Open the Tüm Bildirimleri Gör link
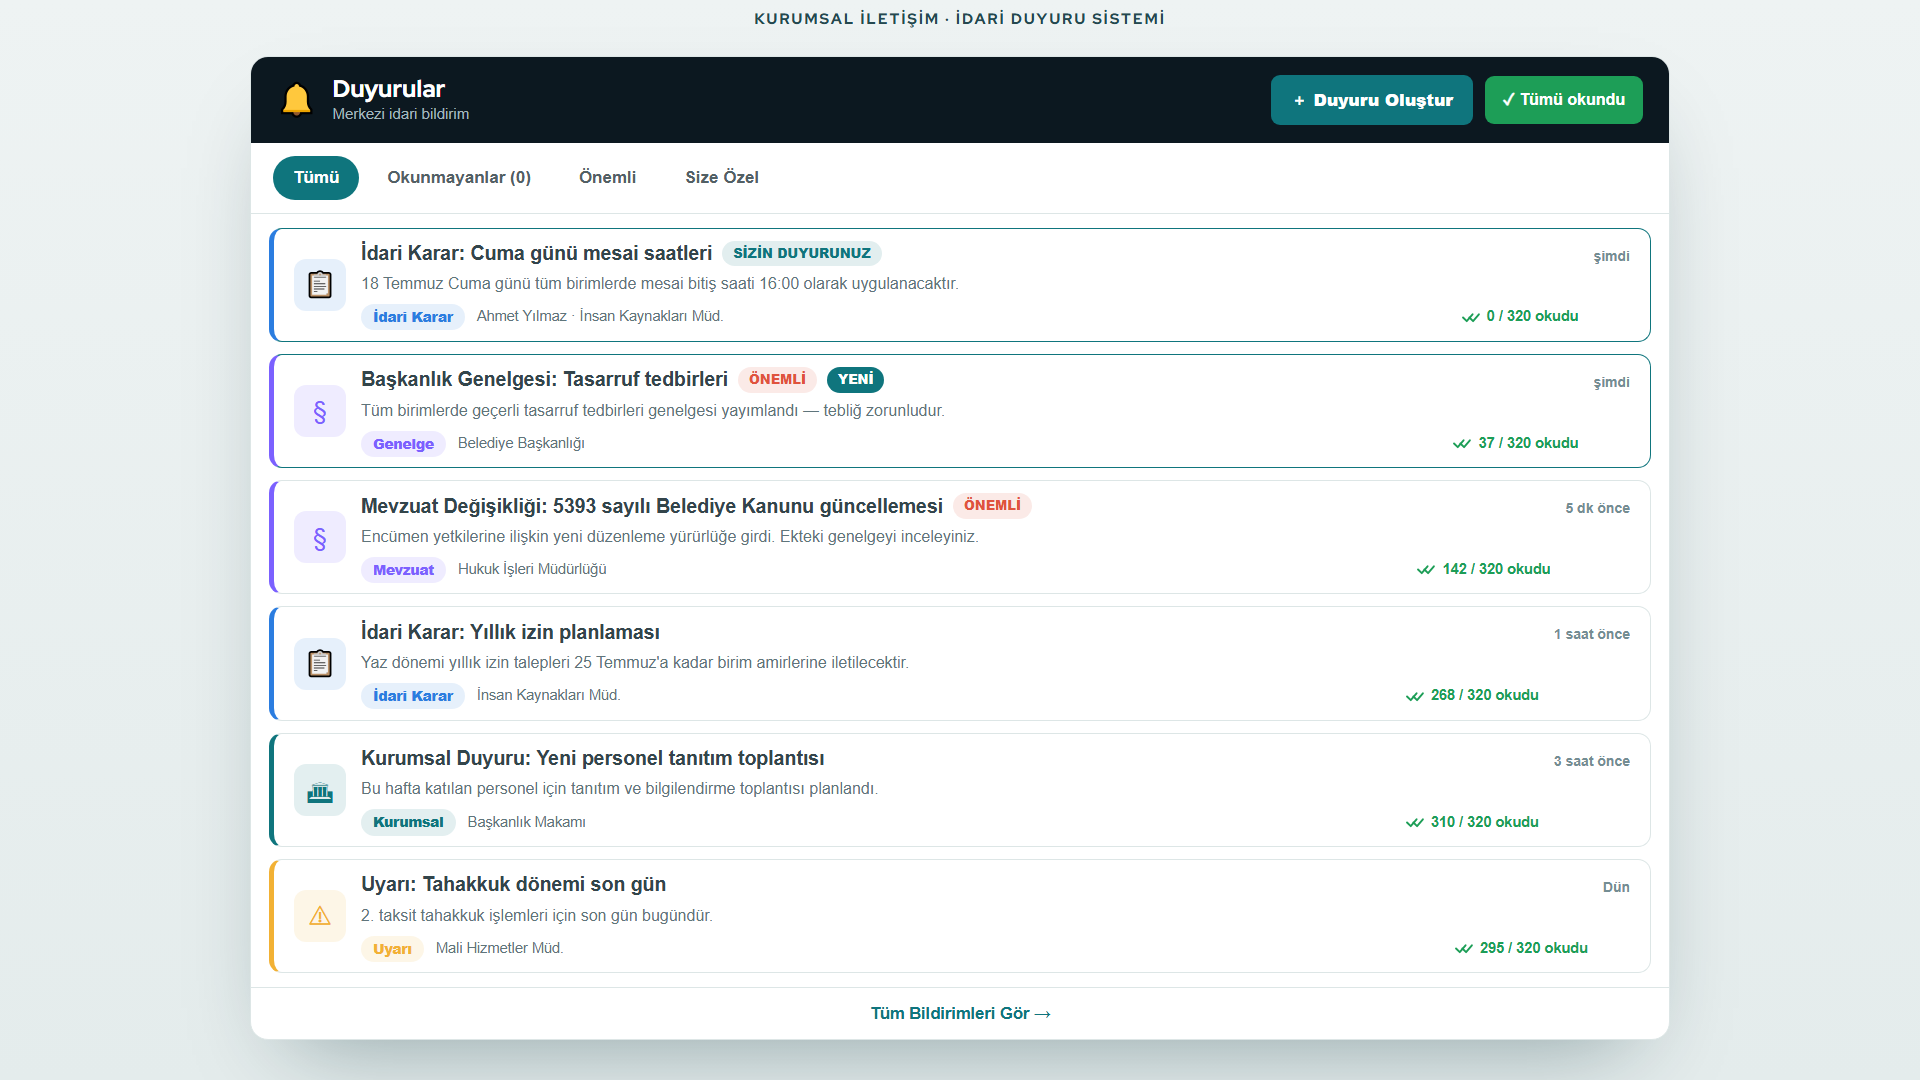The width and height of the screenshot is (1920, 1080). coord(960,1014)
